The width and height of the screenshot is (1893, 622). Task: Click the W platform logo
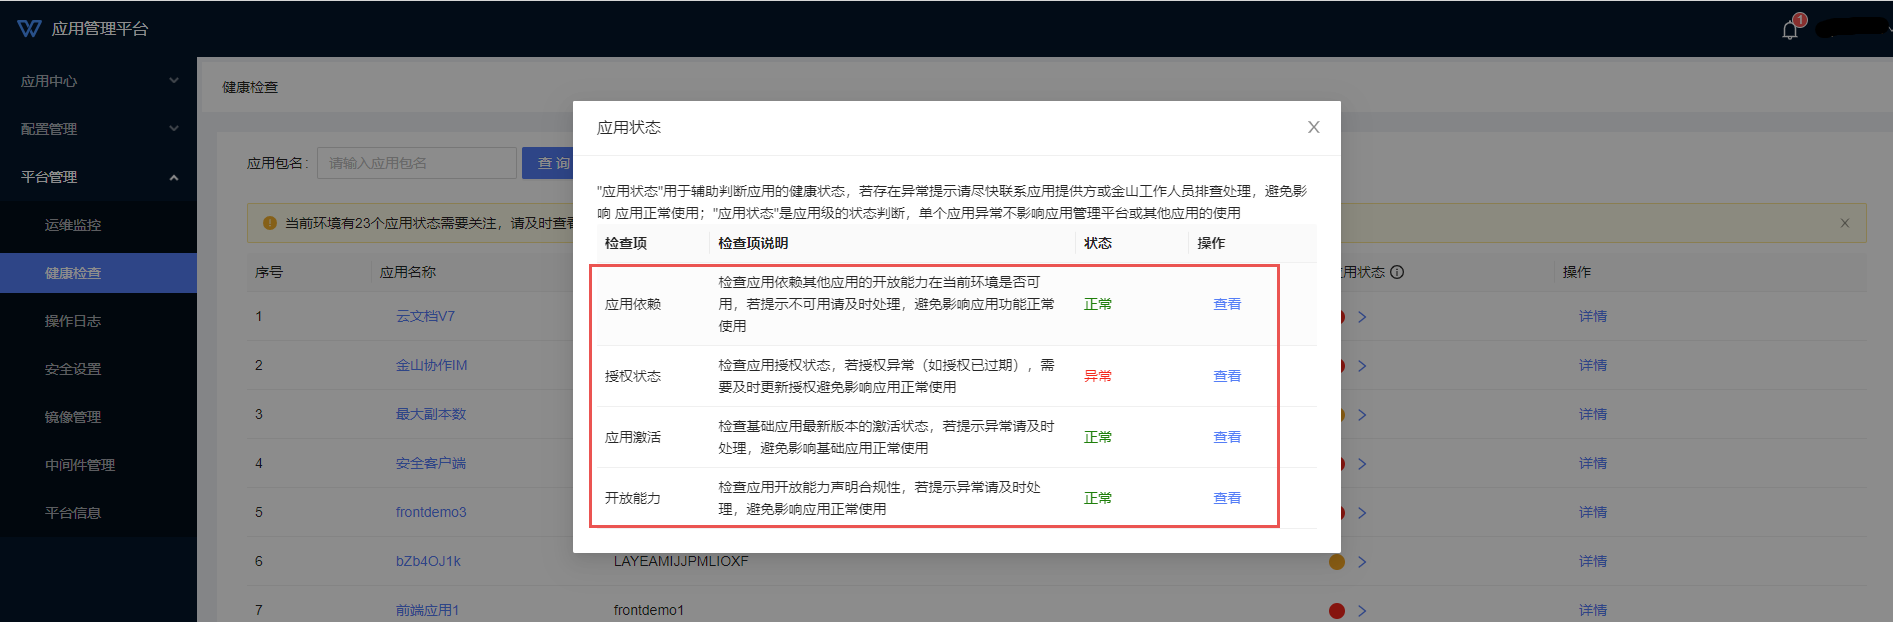(29, 29)
